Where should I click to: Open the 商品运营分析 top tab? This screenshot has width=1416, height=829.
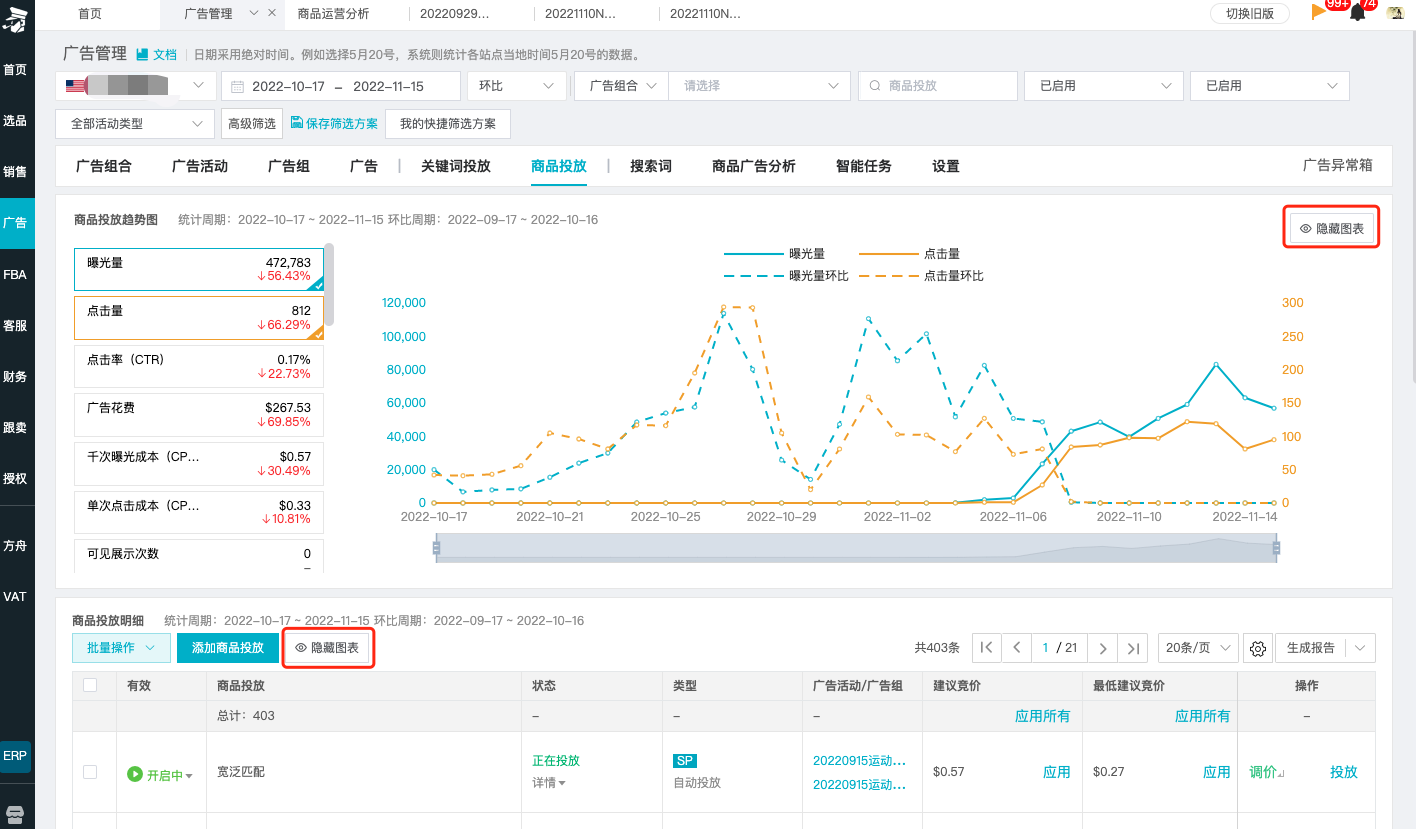[333, 13]
